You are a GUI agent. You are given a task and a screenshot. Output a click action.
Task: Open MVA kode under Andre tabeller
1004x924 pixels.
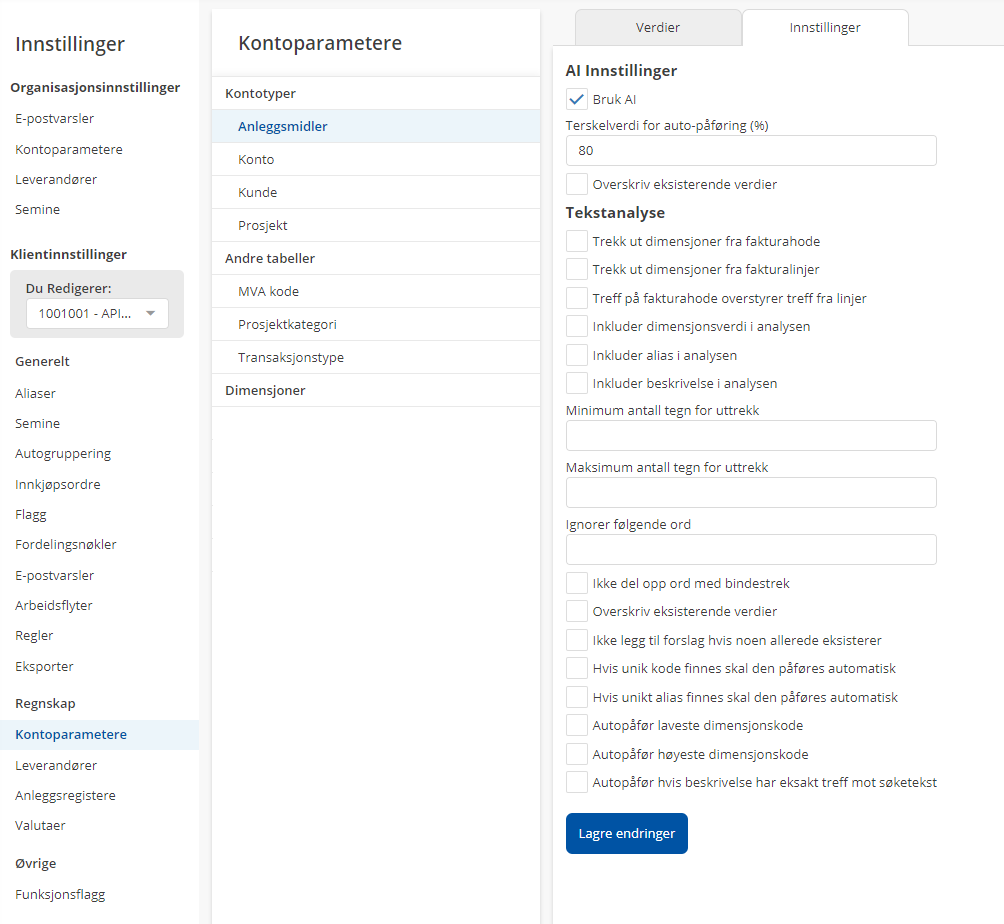coord(268,291)
